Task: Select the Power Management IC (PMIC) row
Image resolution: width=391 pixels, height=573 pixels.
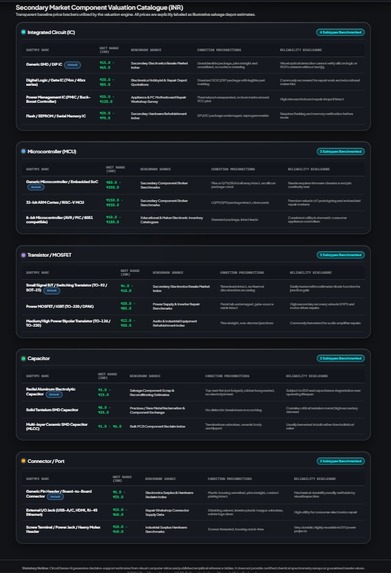Action: (x=194, y=99)
